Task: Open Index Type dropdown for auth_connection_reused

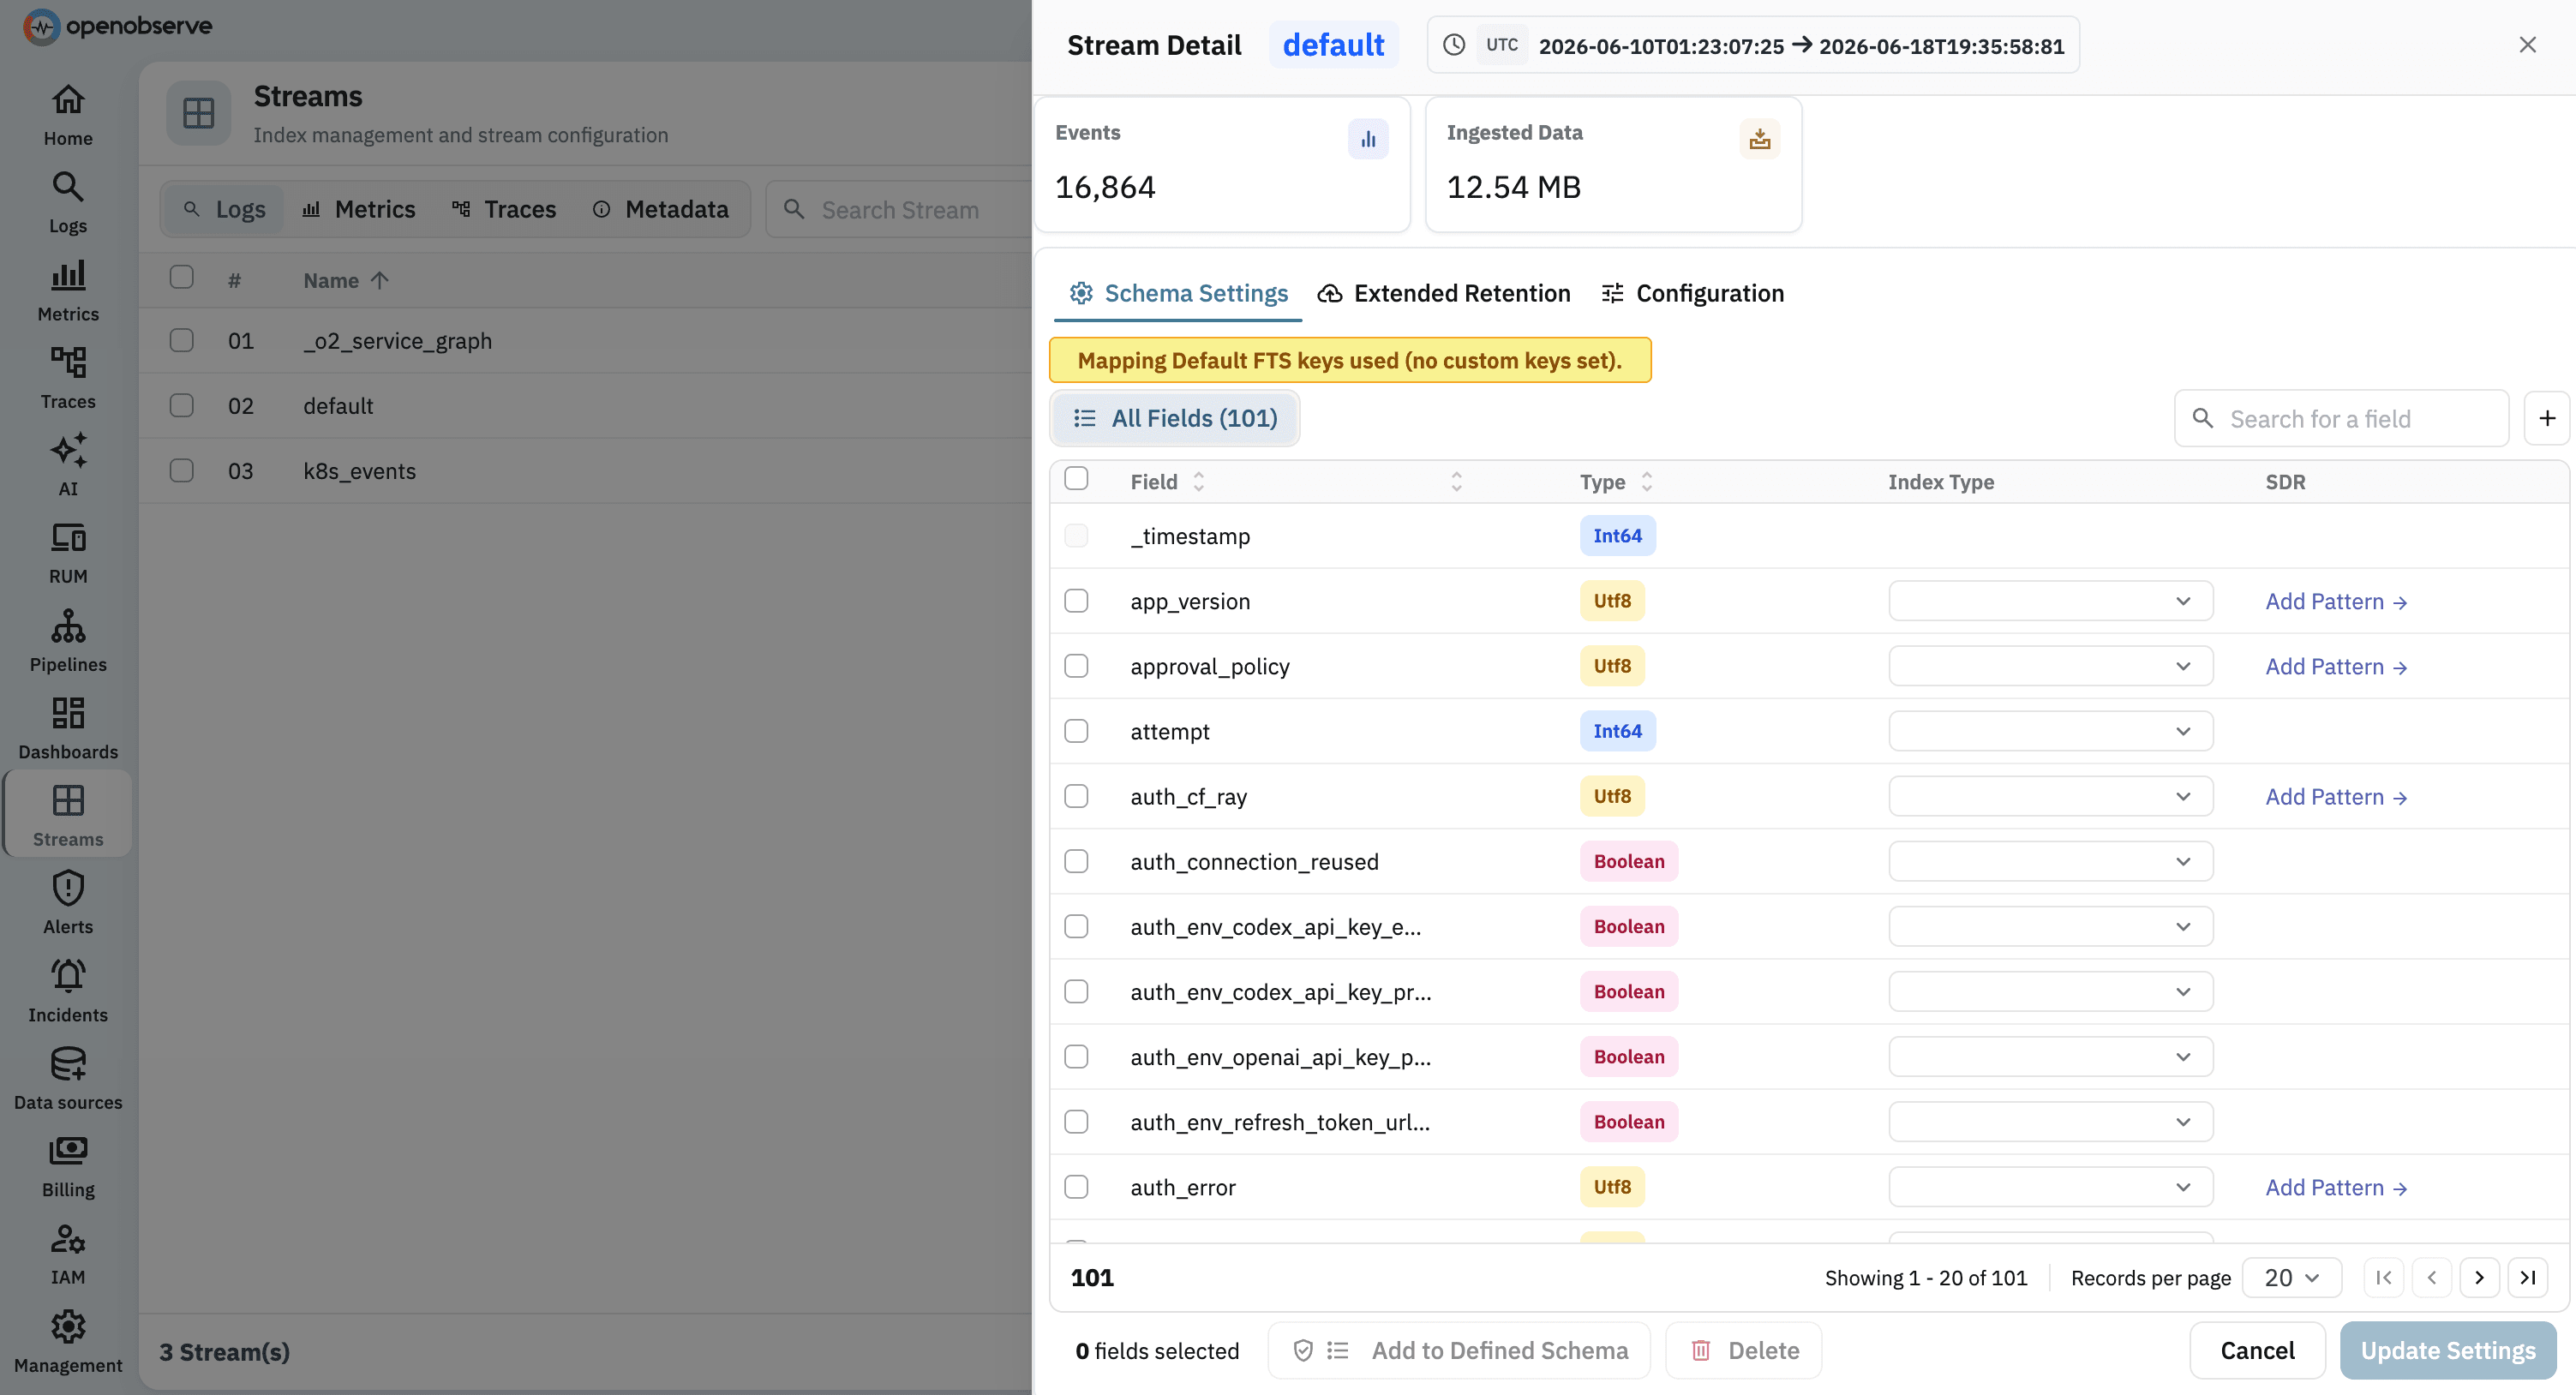Action: 2050,861
